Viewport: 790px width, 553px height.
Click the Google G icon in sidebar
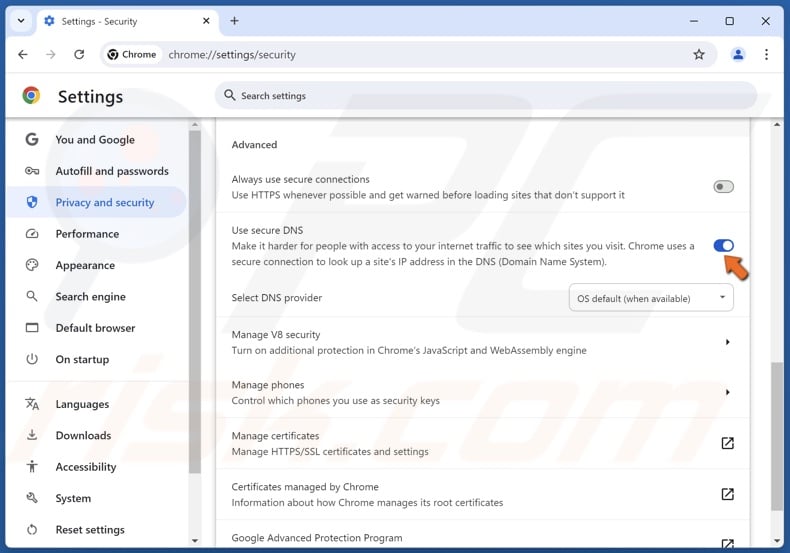click(x=32, y=139)
